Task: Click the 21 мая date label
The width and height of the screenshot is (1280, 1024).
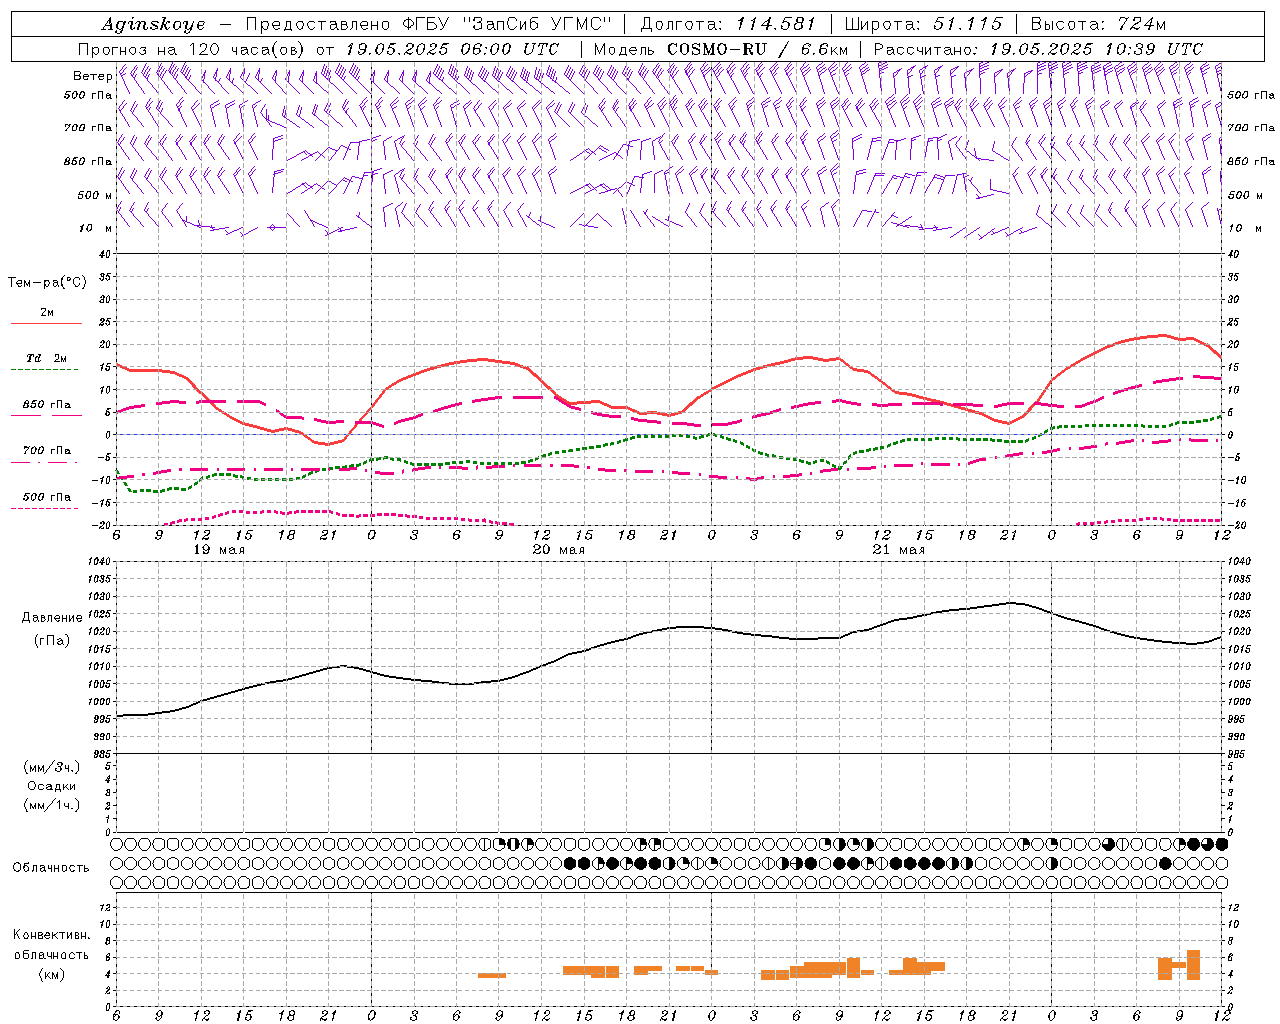Action: [x=898, y=550]
